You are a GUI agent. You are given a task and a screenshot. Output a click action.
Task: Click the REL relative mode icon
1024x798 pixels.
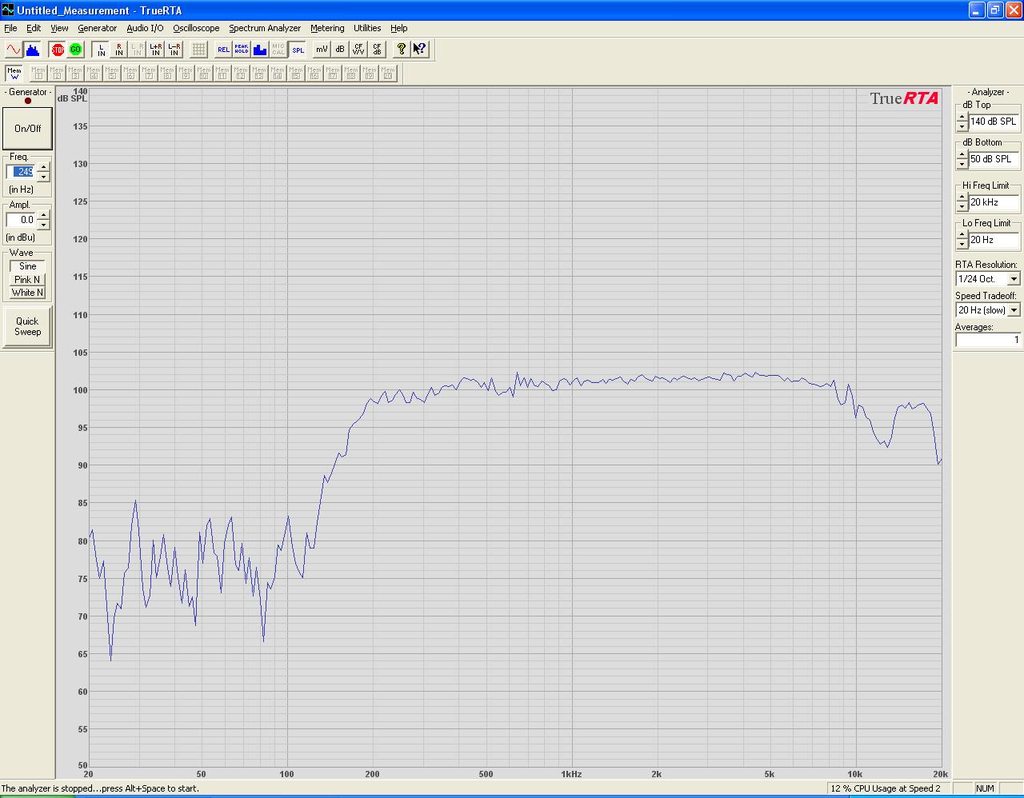coord(223,48)
